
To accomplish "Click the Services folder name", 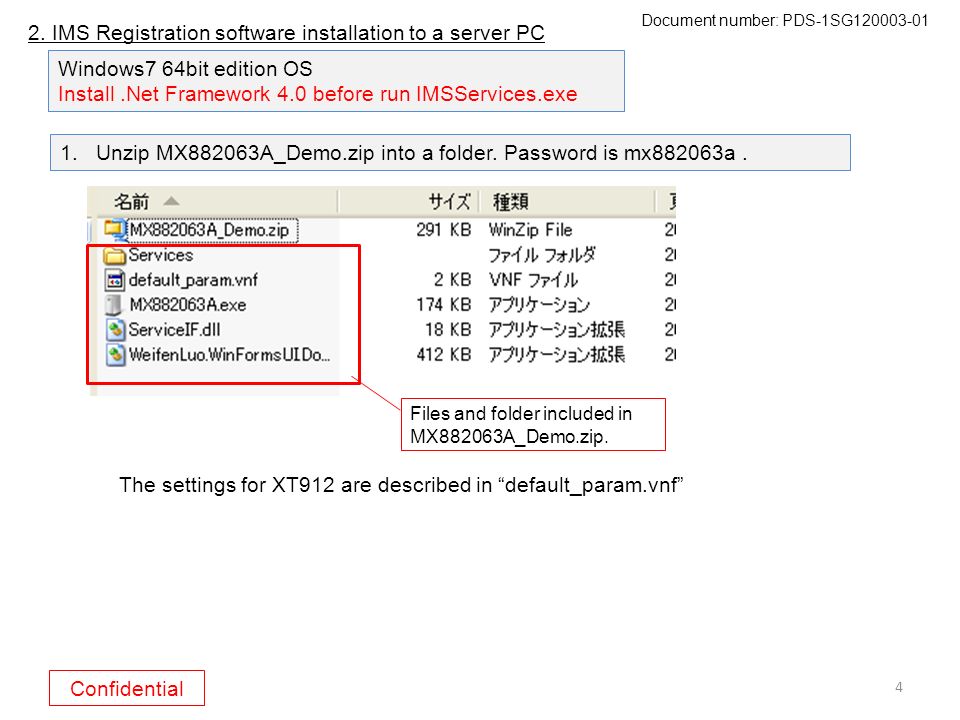I will point(160,255).
